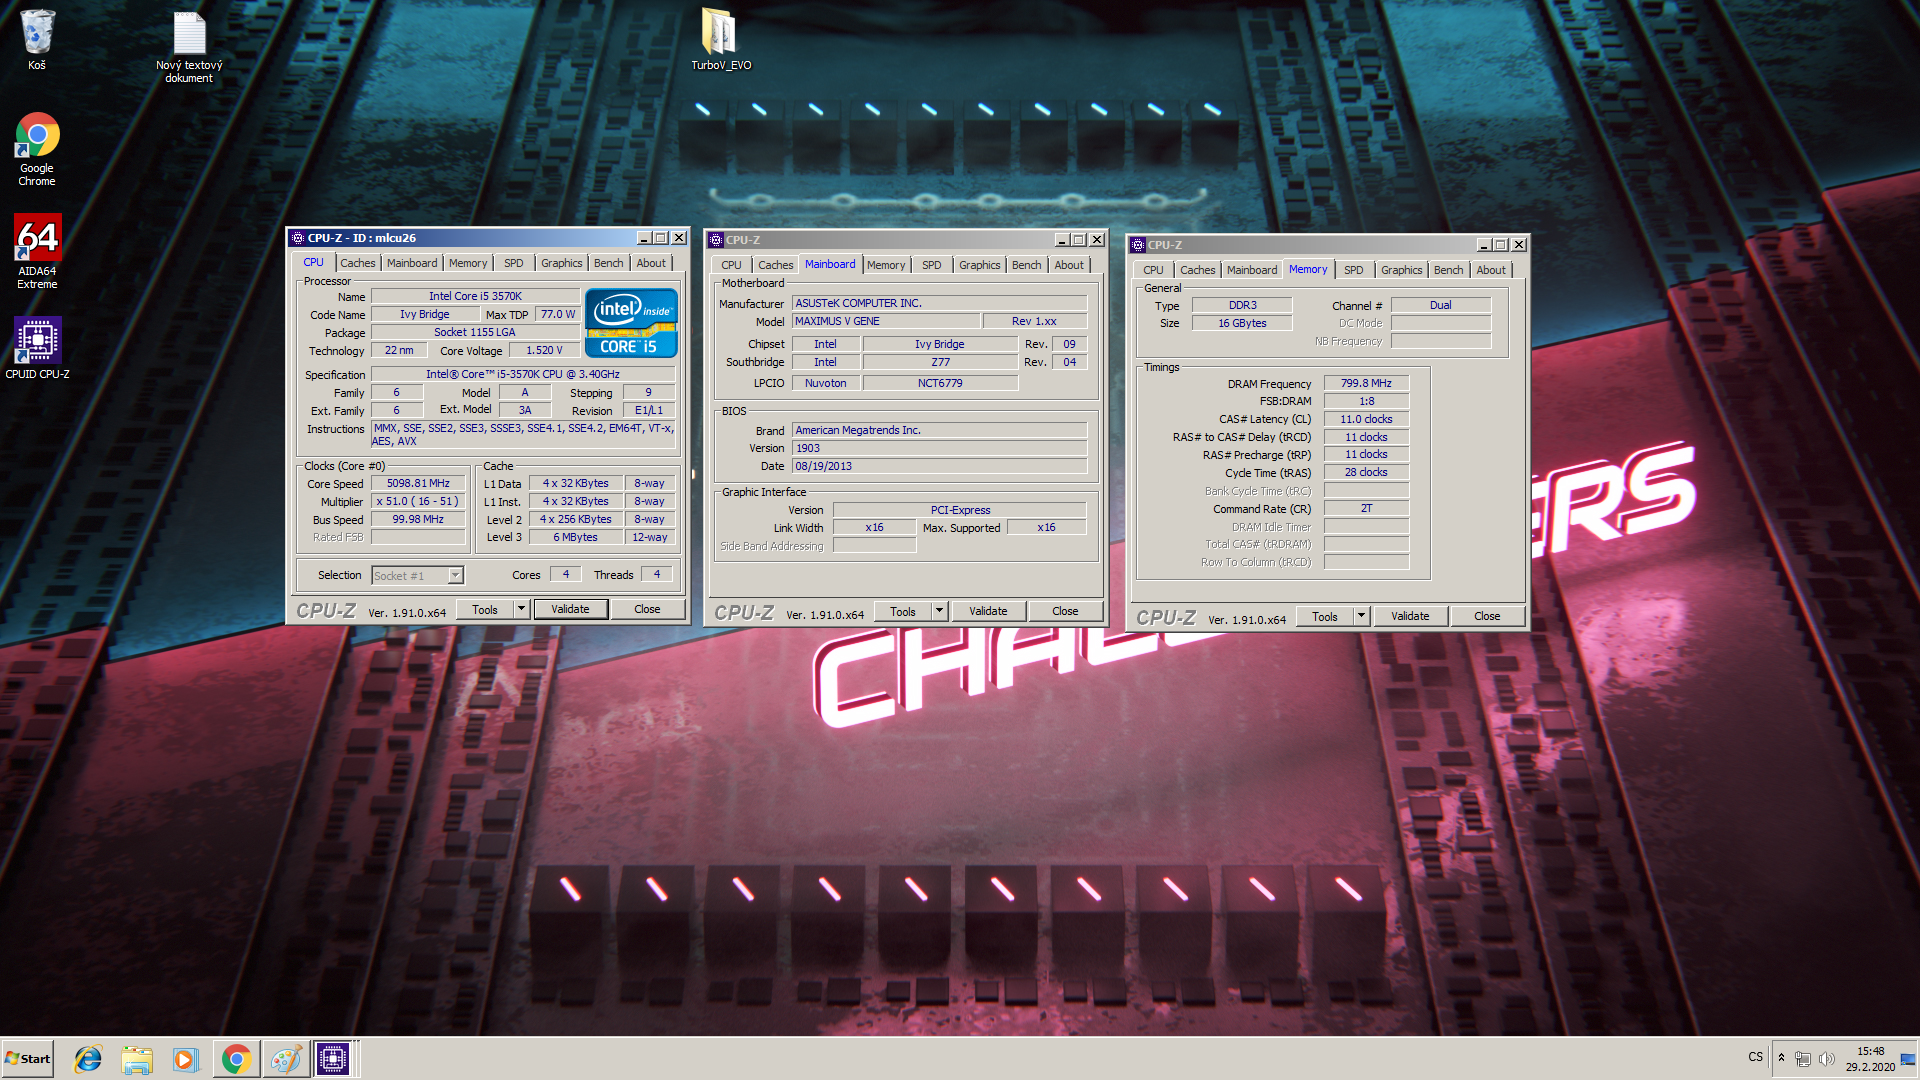The height and width of the screenshot is (1080, 1920).
Task: Switch to Mainboard tab in mlcu26 window
Action: tap(412, 263)
